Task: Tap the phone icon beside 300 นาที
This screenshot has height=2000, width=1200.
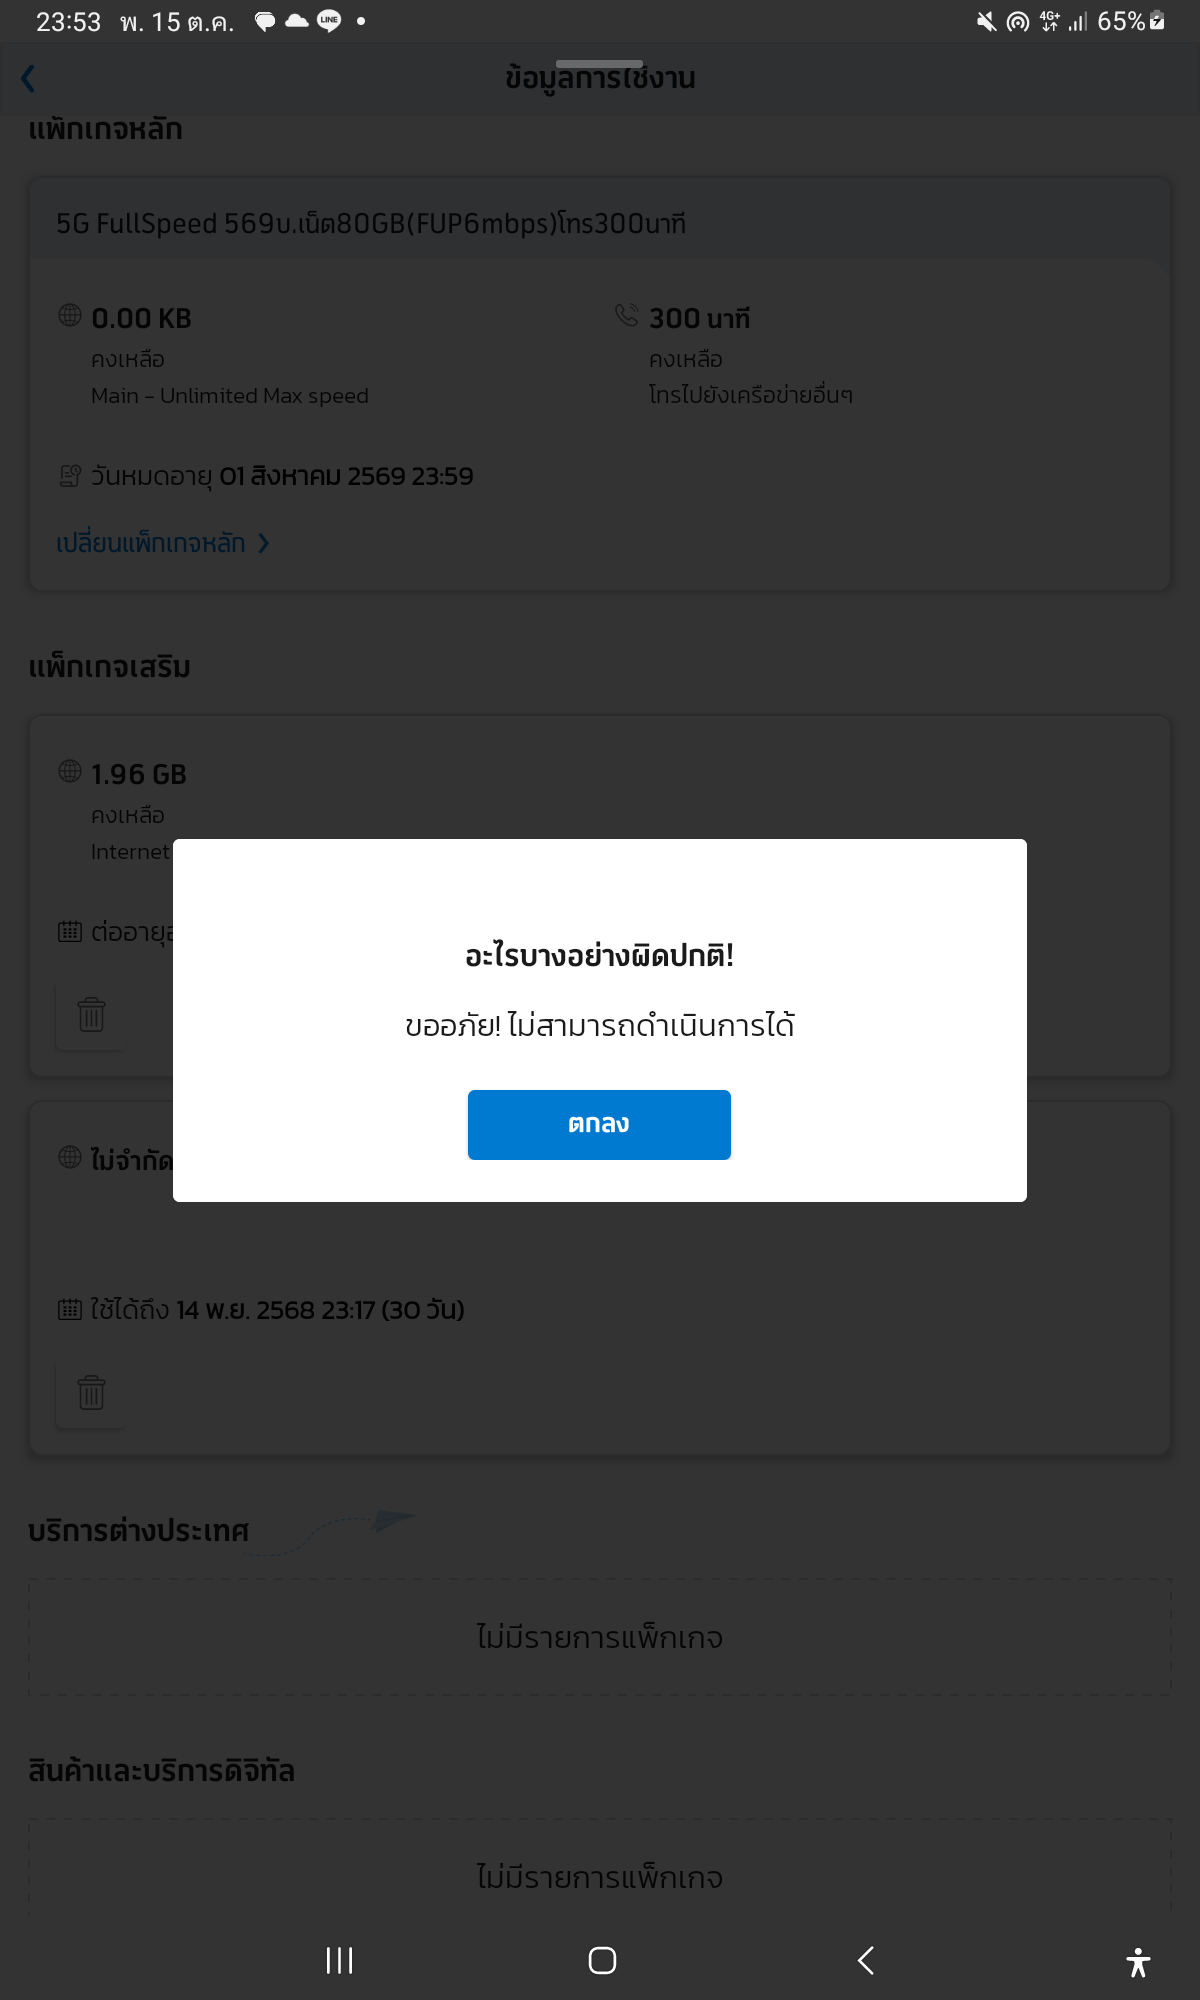Action: (x=627, y=315)
